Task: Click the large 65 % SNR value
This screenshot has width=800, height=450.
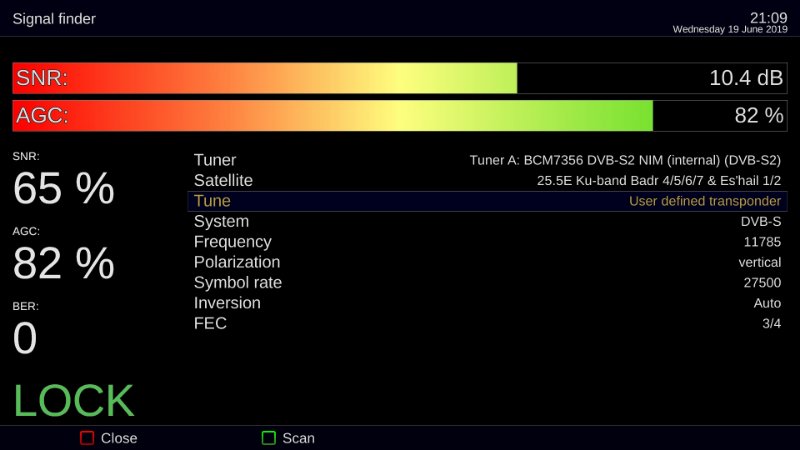Action: coord(64,188)
